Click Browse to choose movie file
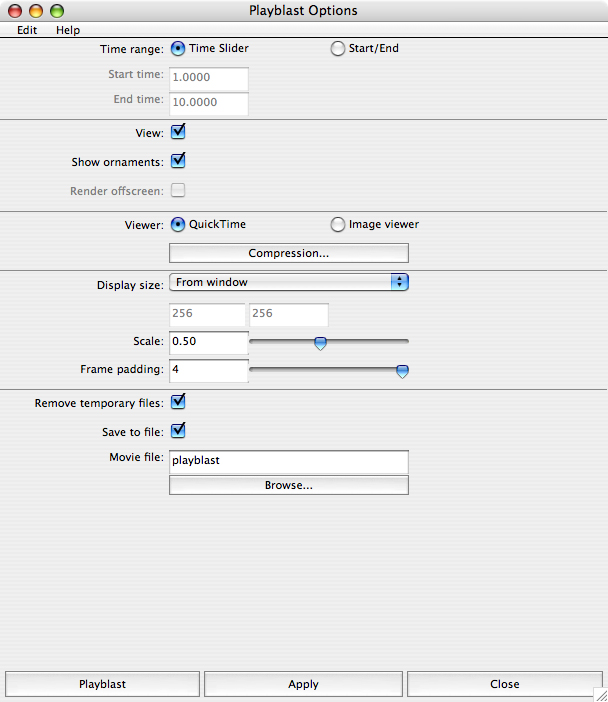The width and height of the screenshot is (608, 702). coord(288,485)
